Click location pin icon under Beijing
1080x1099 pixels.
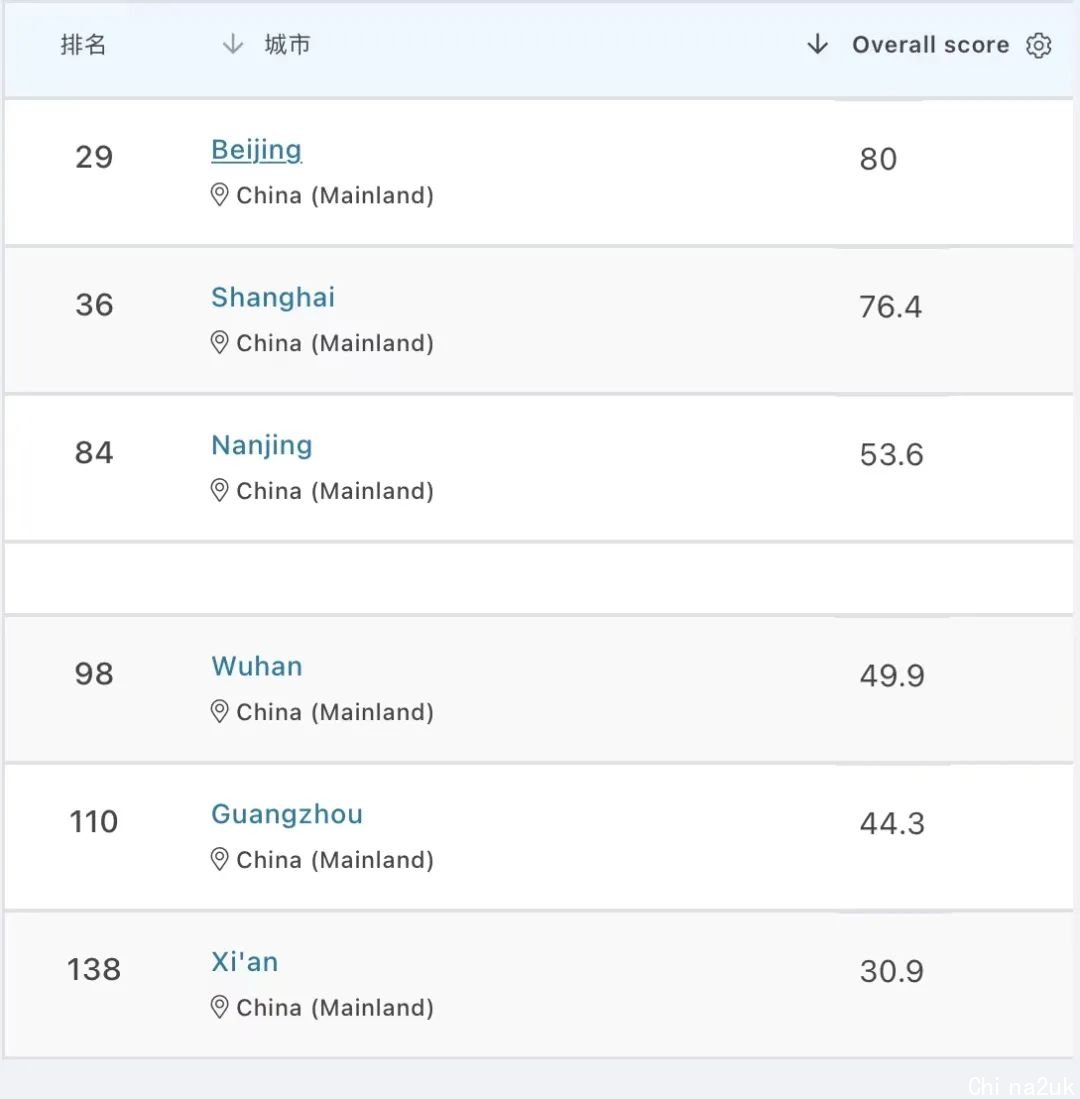(219, 195)
